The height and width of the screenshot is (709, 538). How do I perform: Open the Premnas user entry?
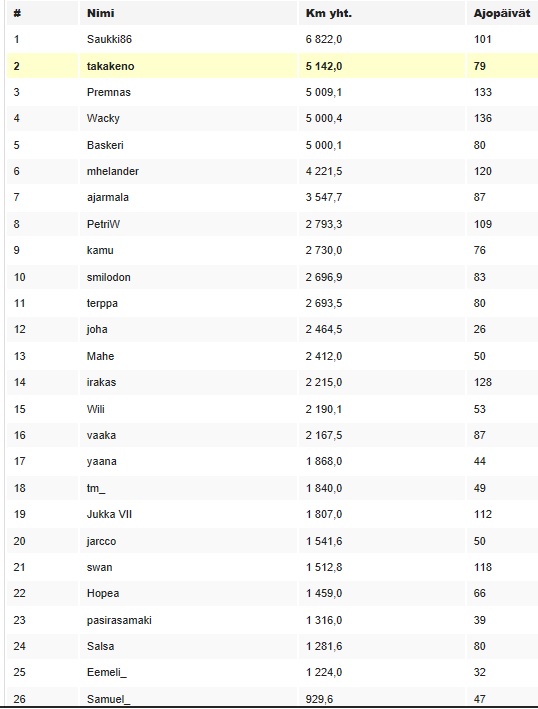(109, 92)
